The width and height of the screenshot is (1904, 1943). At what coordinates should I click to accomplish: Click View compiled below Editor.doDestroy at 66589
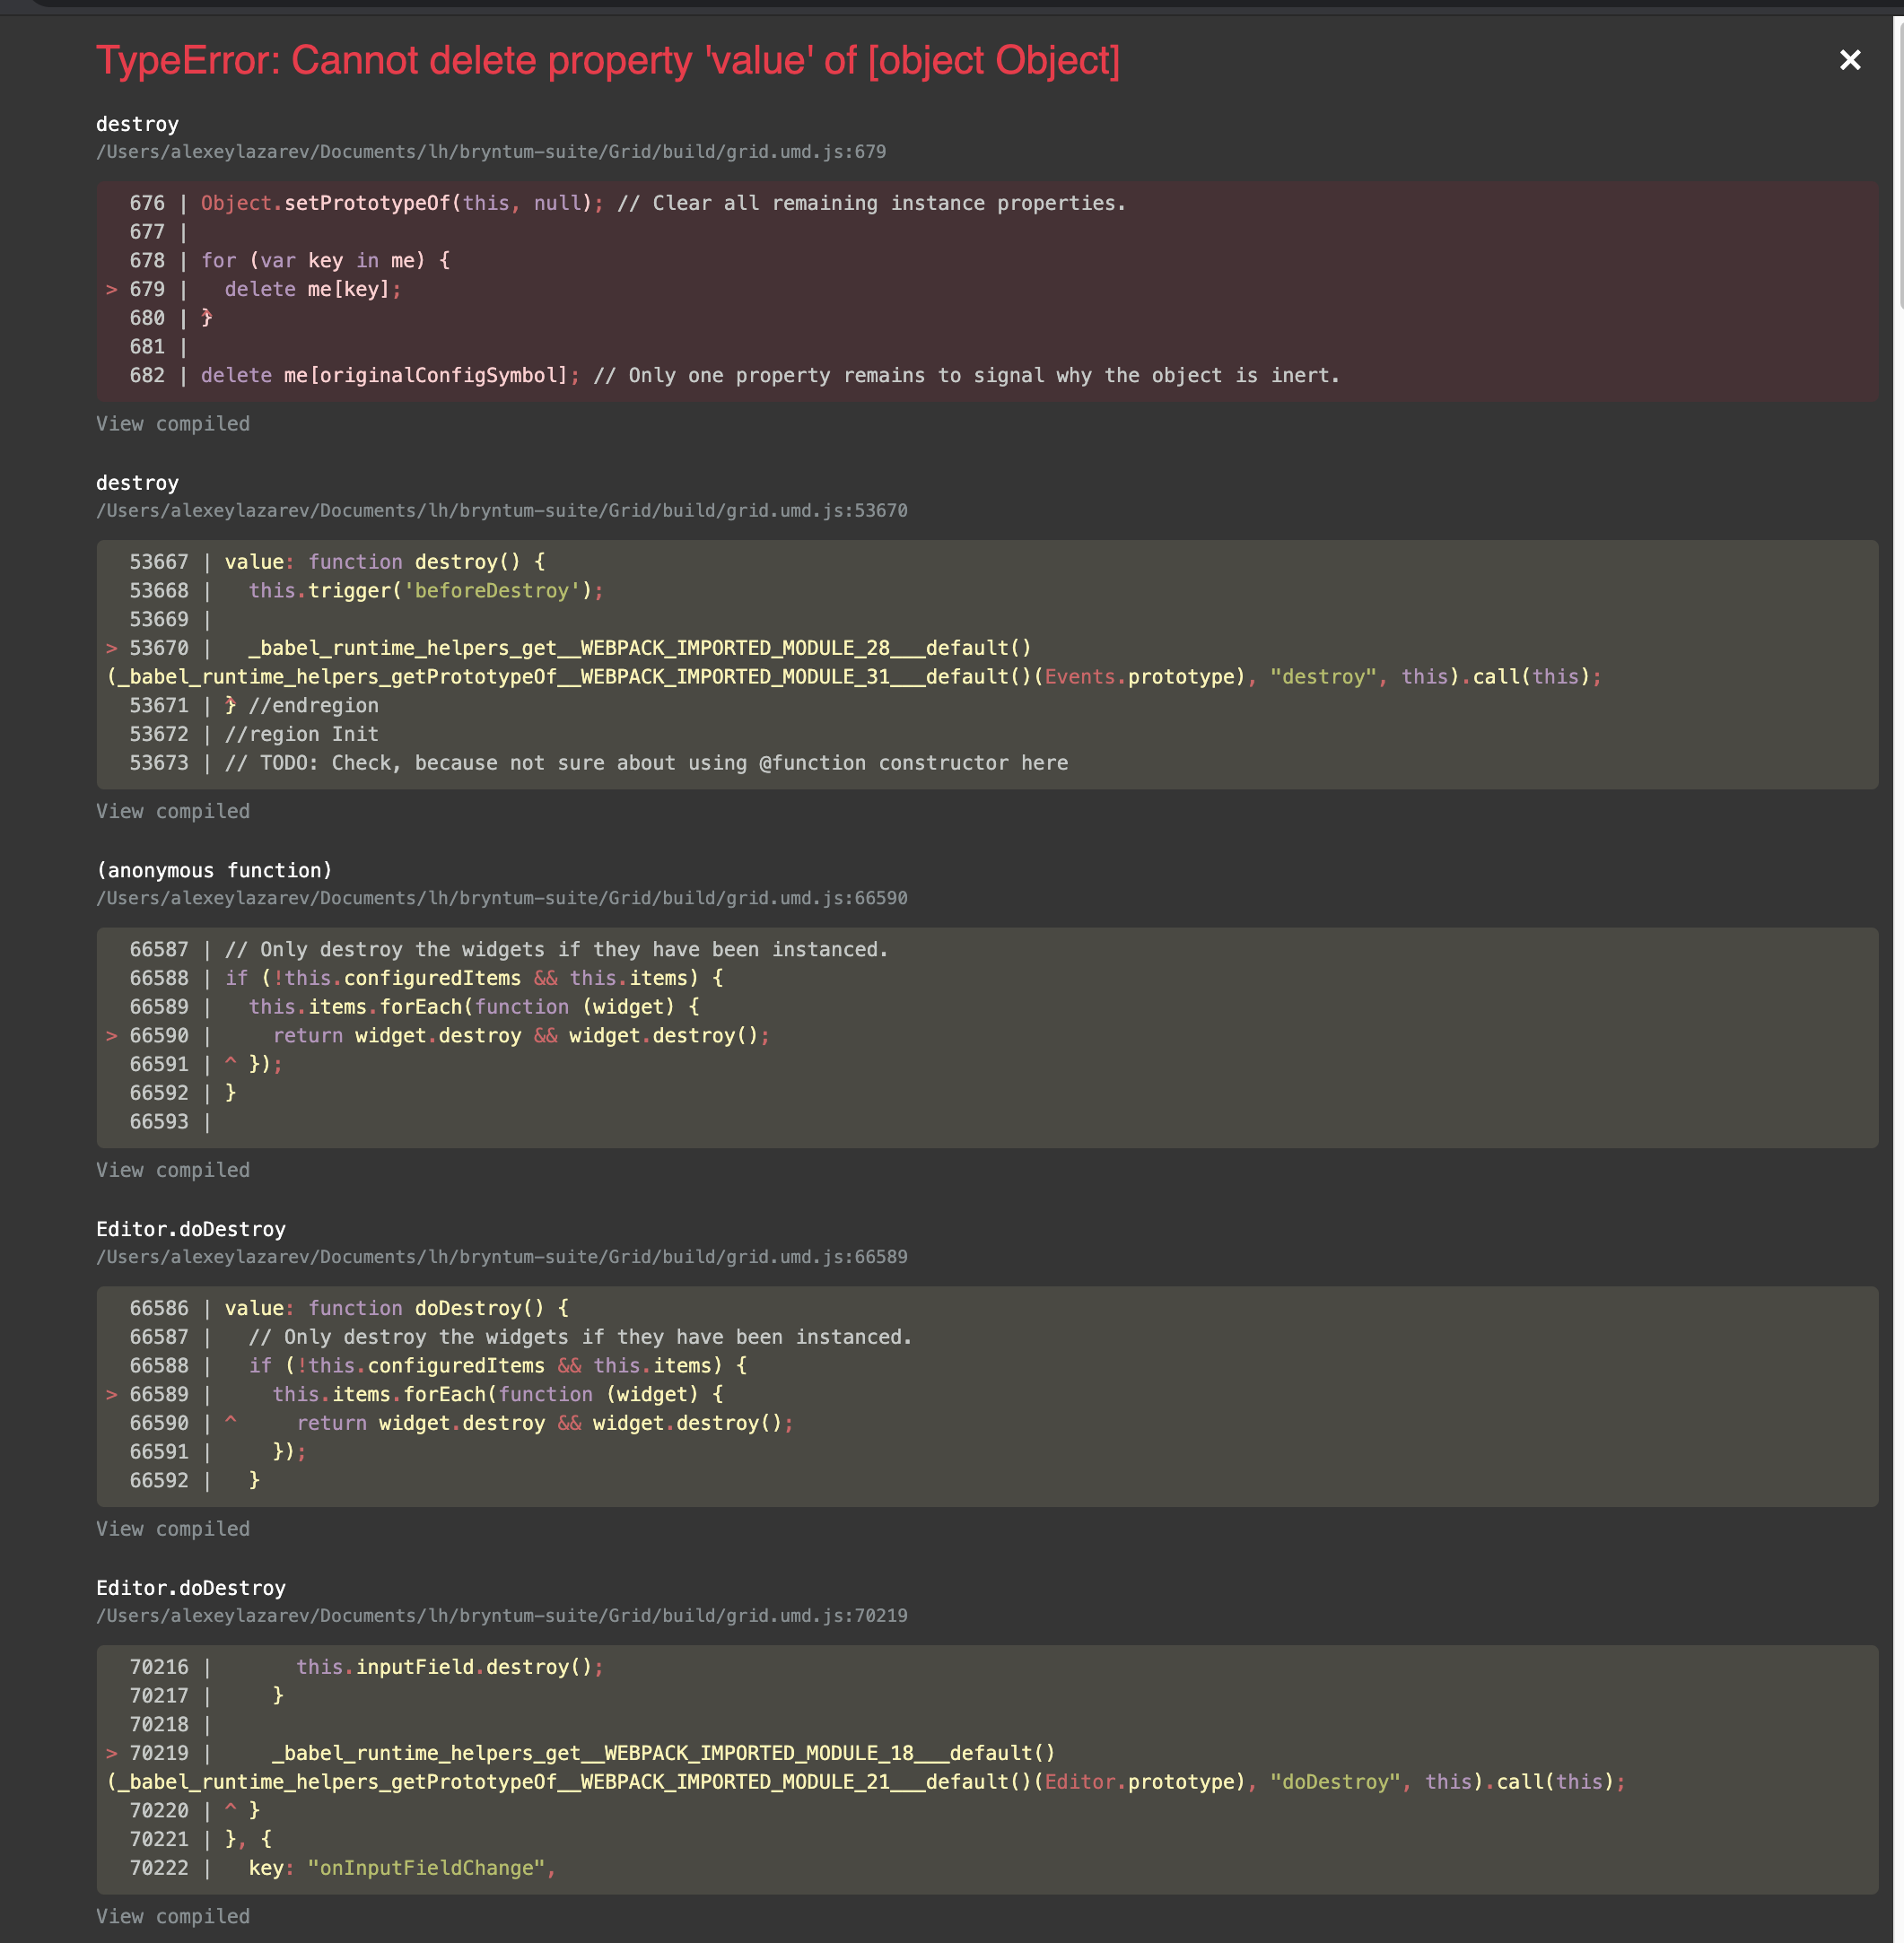tap(172, 1528)
